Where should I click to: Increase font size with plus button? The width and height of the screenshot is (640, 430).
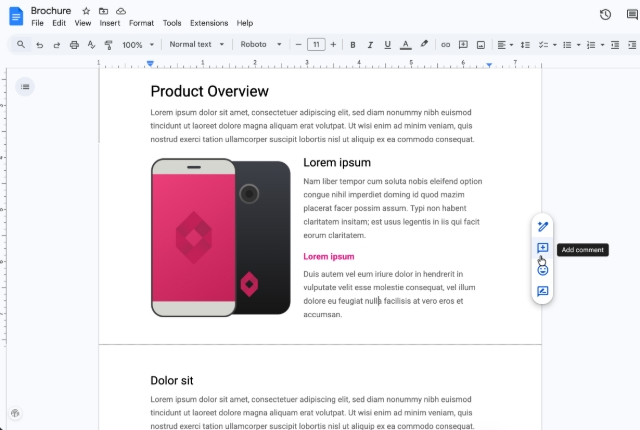[x=333, y=44]
